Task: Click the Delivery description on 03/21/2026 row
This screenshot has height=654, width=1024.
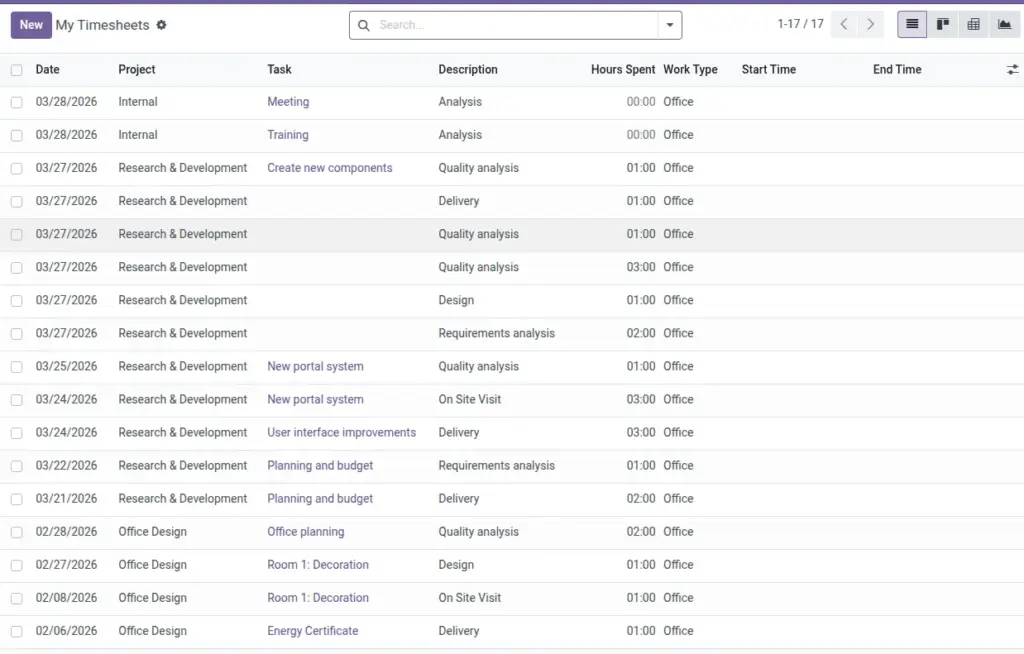Action: [458, 499]
